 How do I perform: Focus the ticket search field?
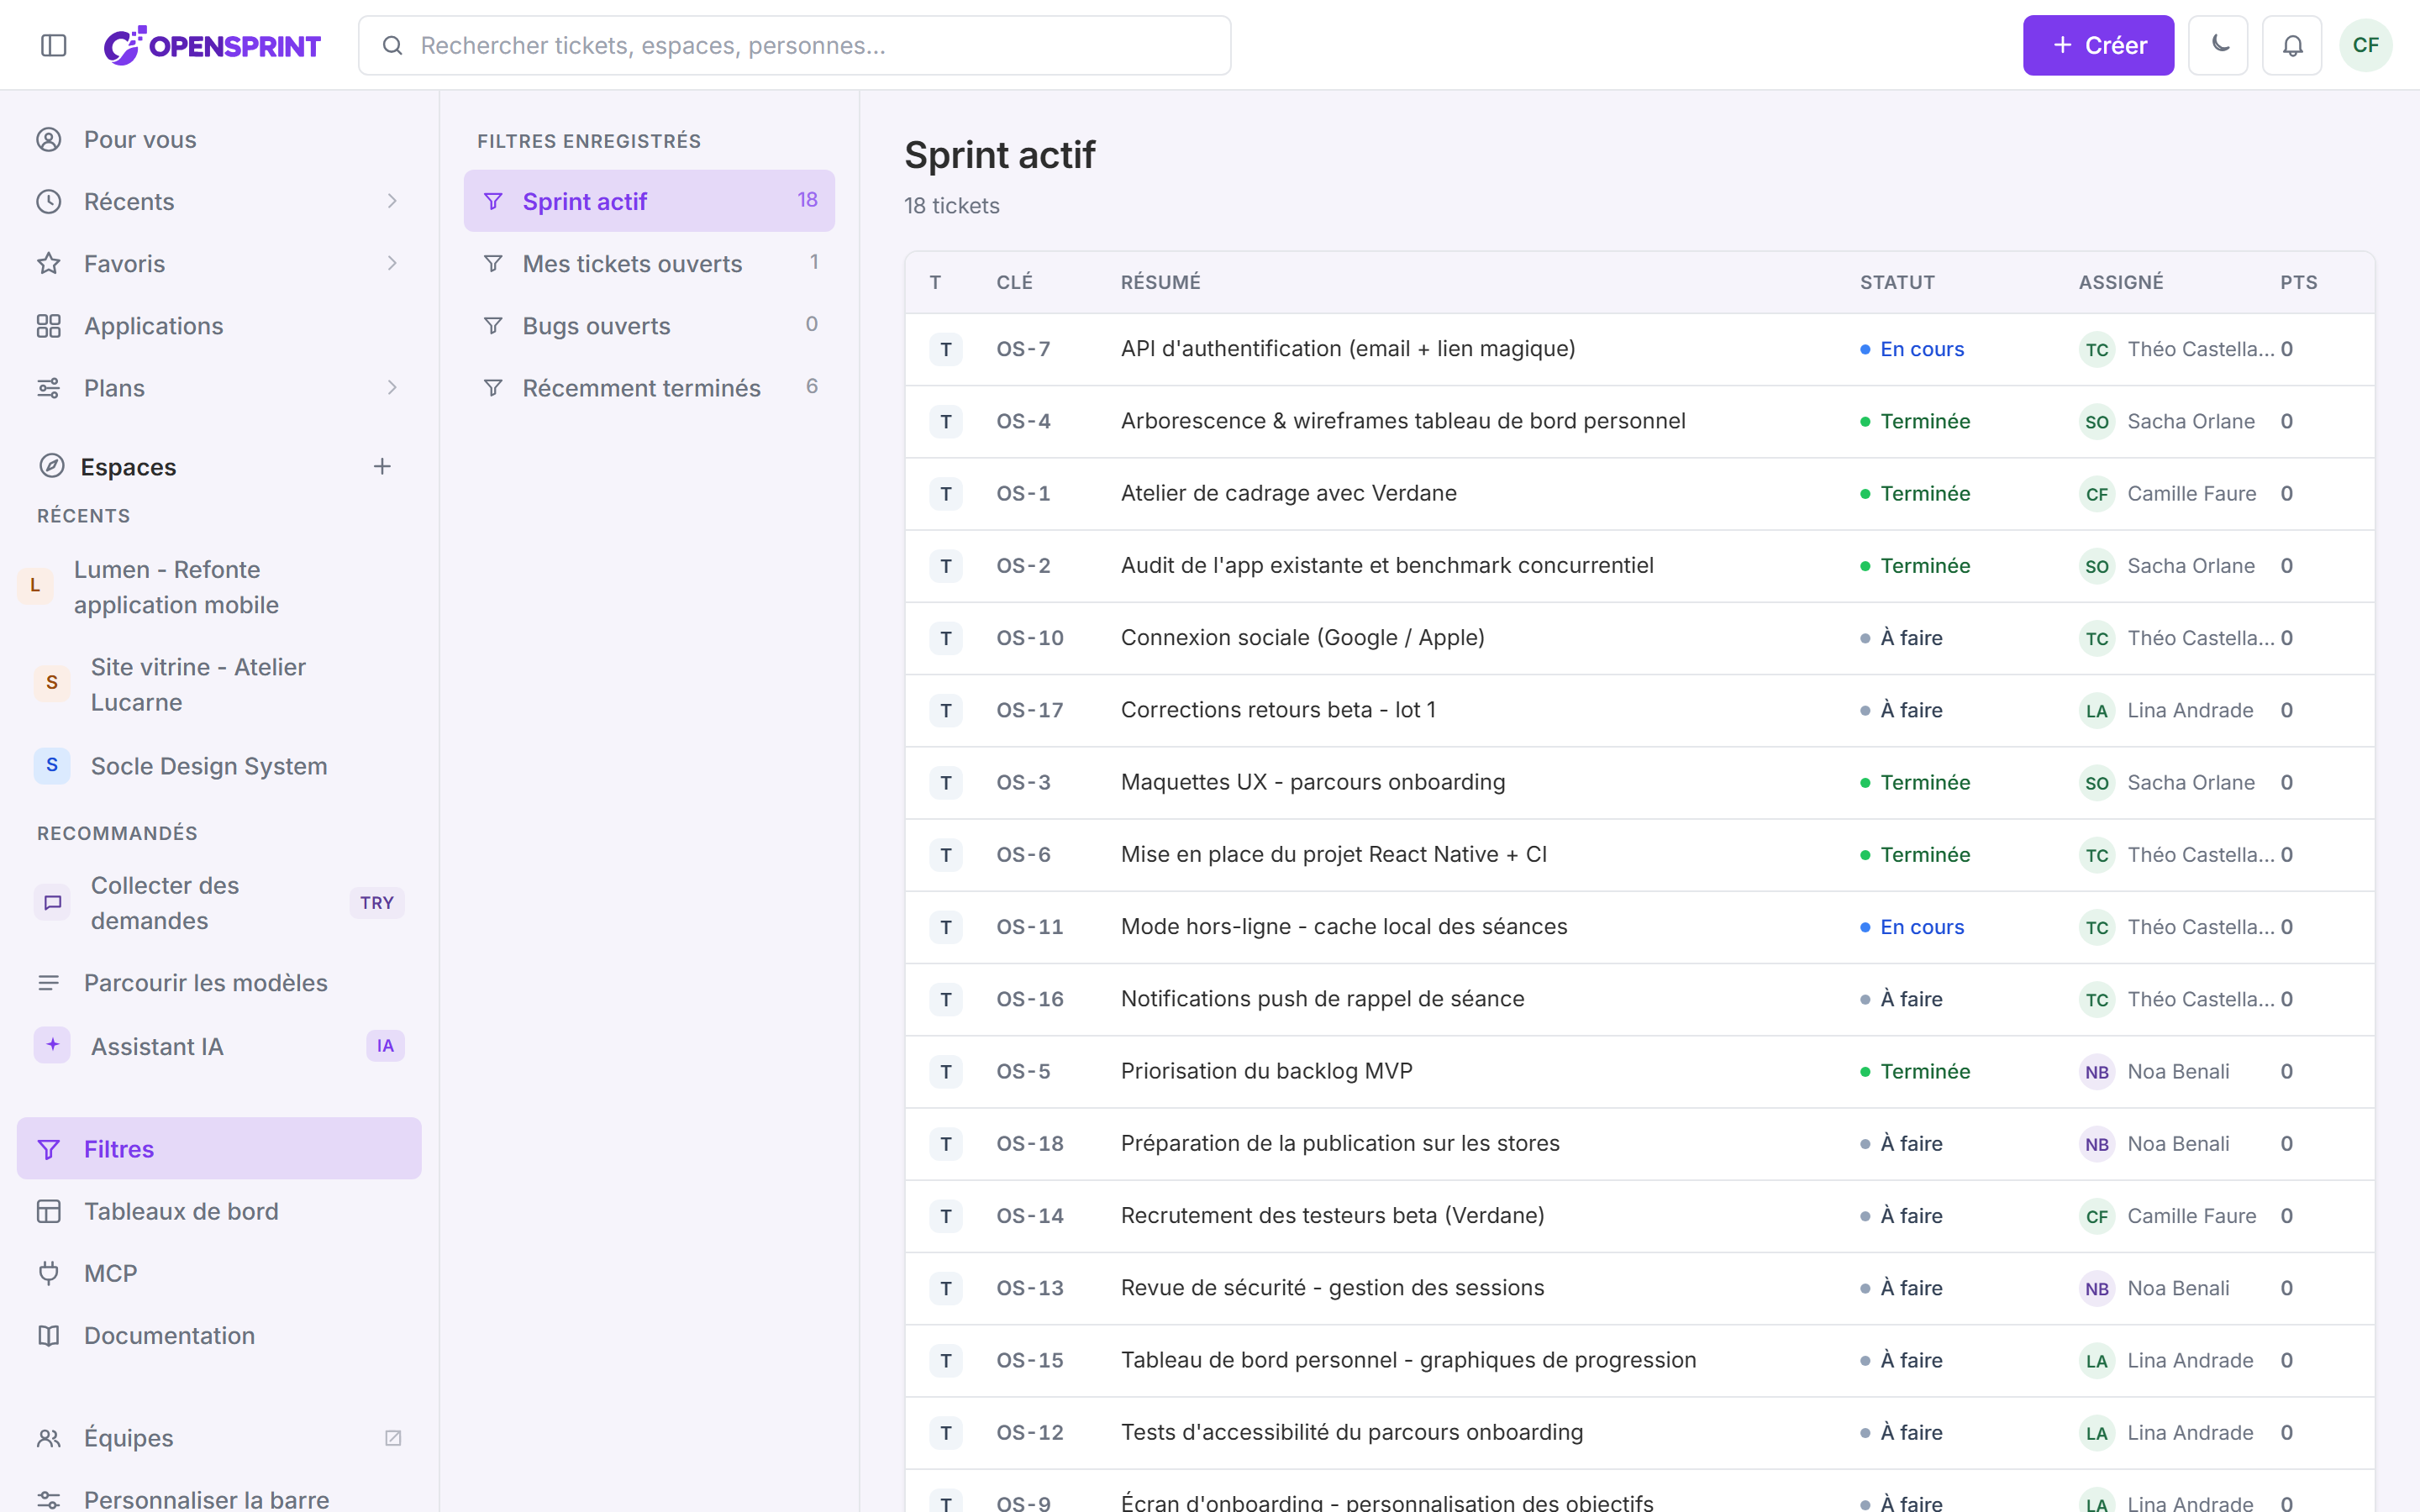click(x=794, y=45)
